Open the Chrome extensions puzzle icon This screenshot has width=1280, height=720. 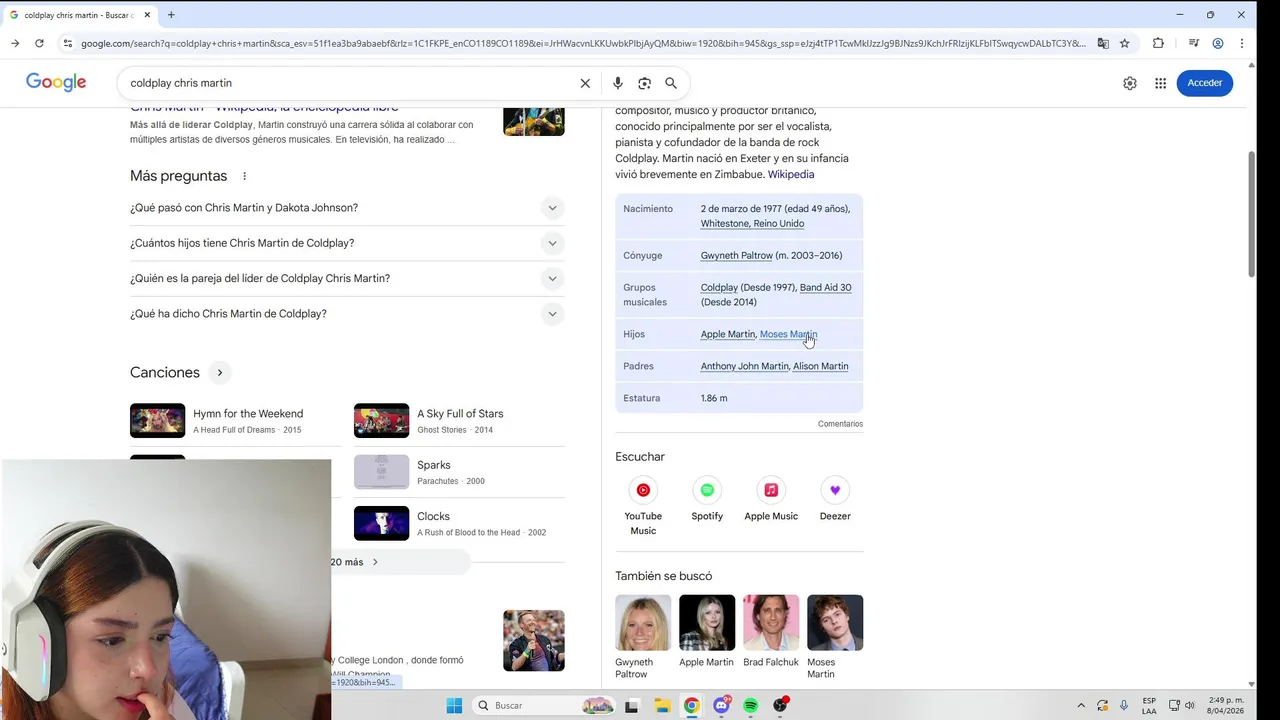(x=1158, y=43)
